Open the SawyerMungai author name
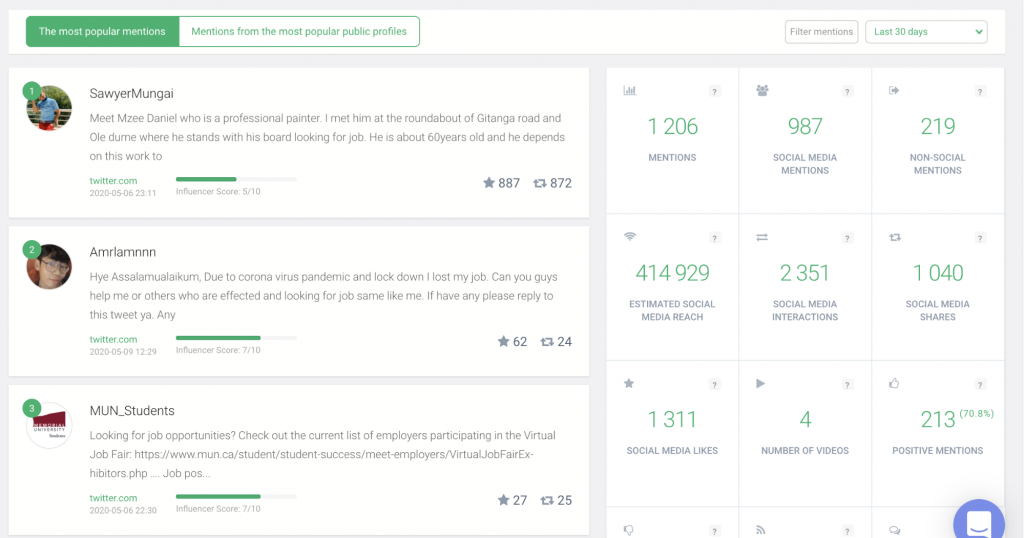 131,94
